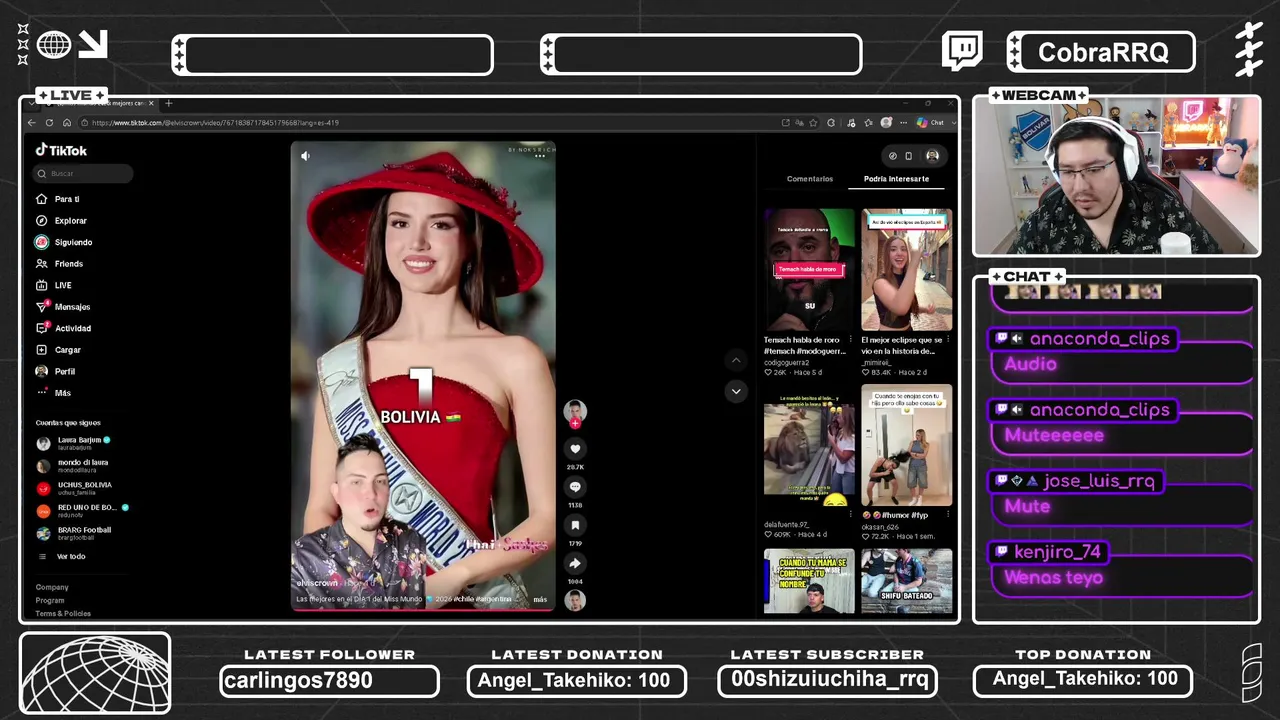Image resolution: width=1280 pixels, height=720 pixels.
Task: Open Mensajes inbox
Action: 63,307
